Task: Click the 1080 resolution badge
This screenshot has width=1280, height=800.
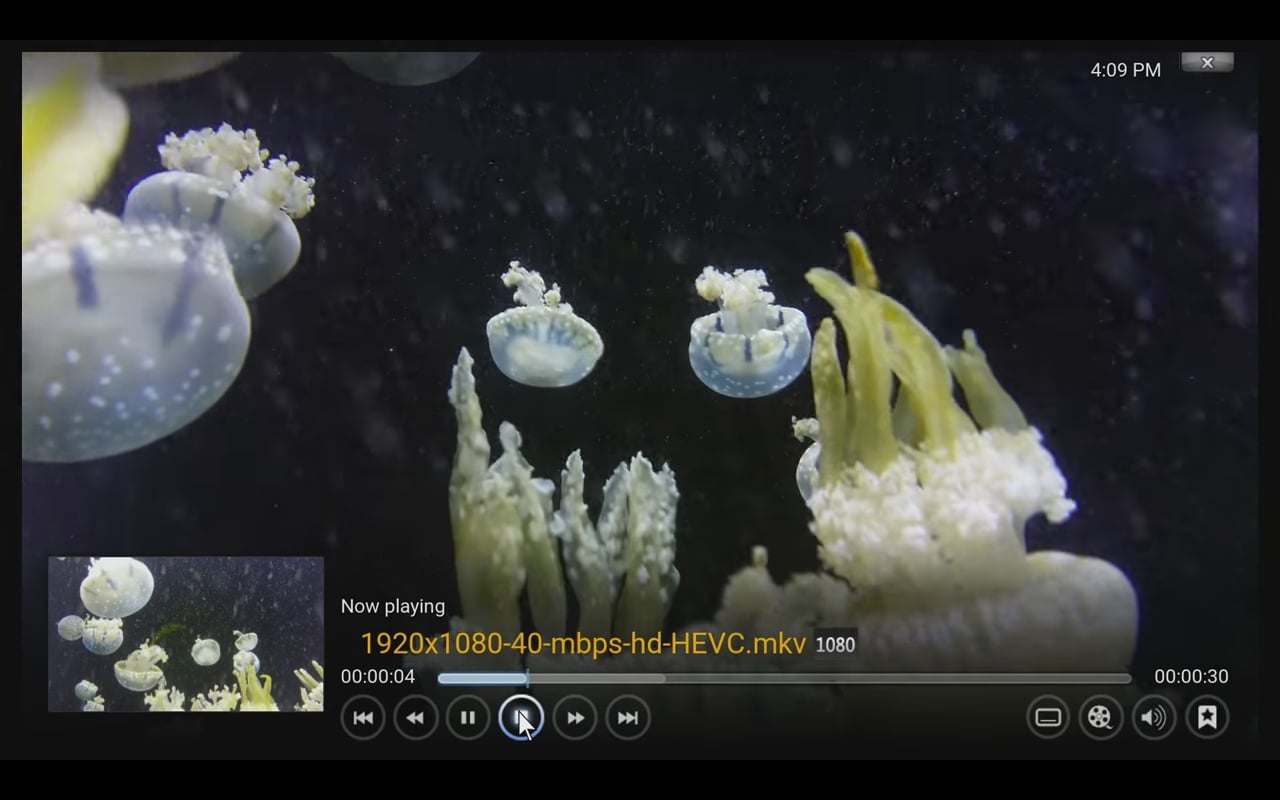Action: pyautogui.click(x=835, y=645)
